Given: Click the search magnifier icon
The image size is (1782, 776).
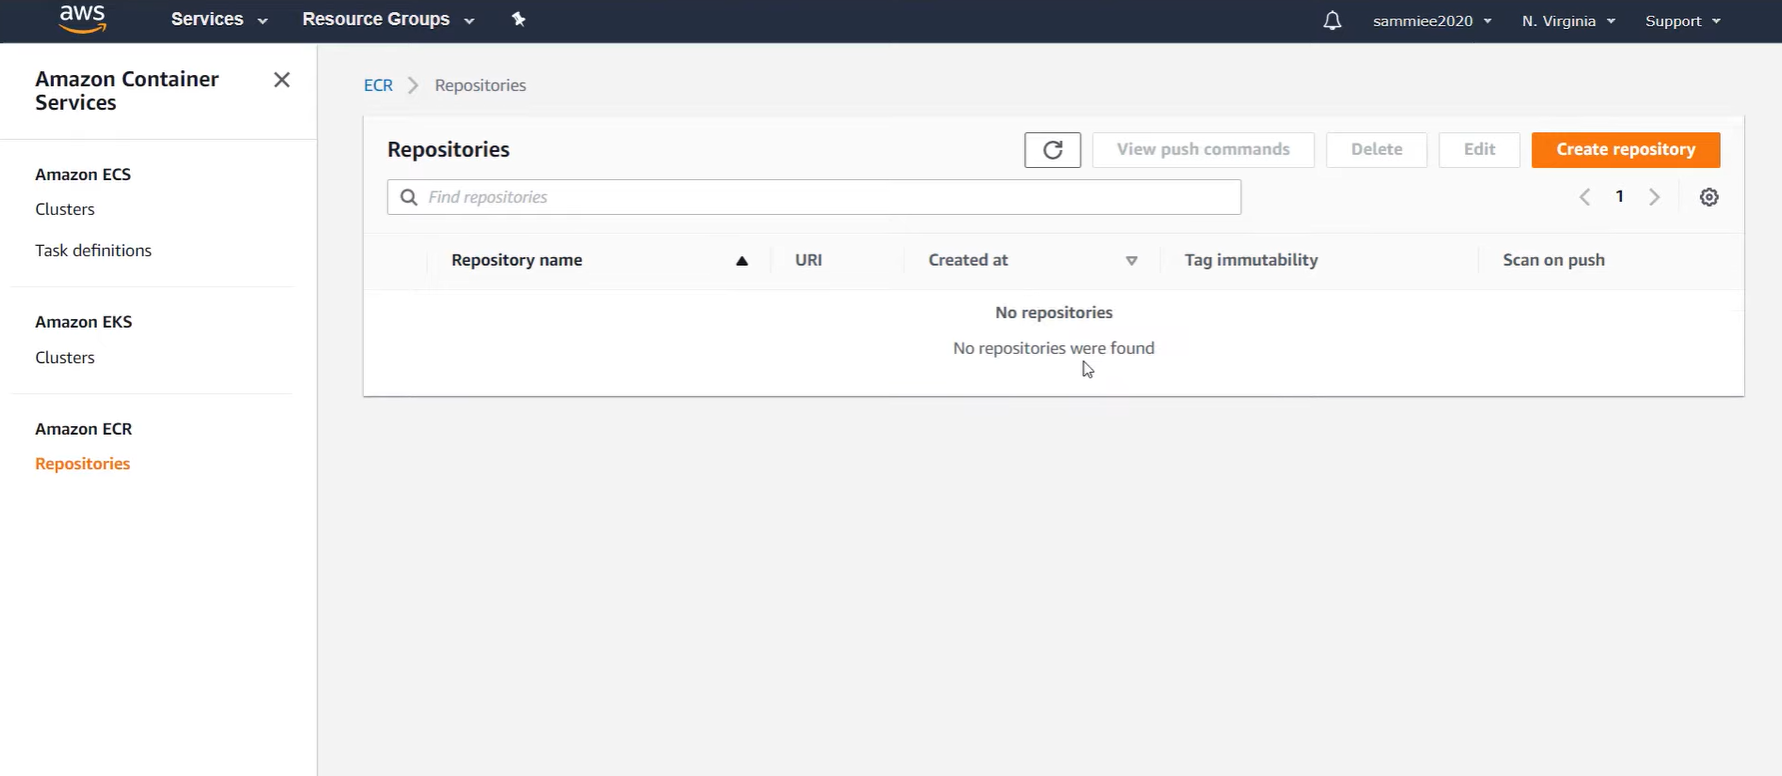Looking at the screenshot, I should pyautogui.click(x=409, y=197).
